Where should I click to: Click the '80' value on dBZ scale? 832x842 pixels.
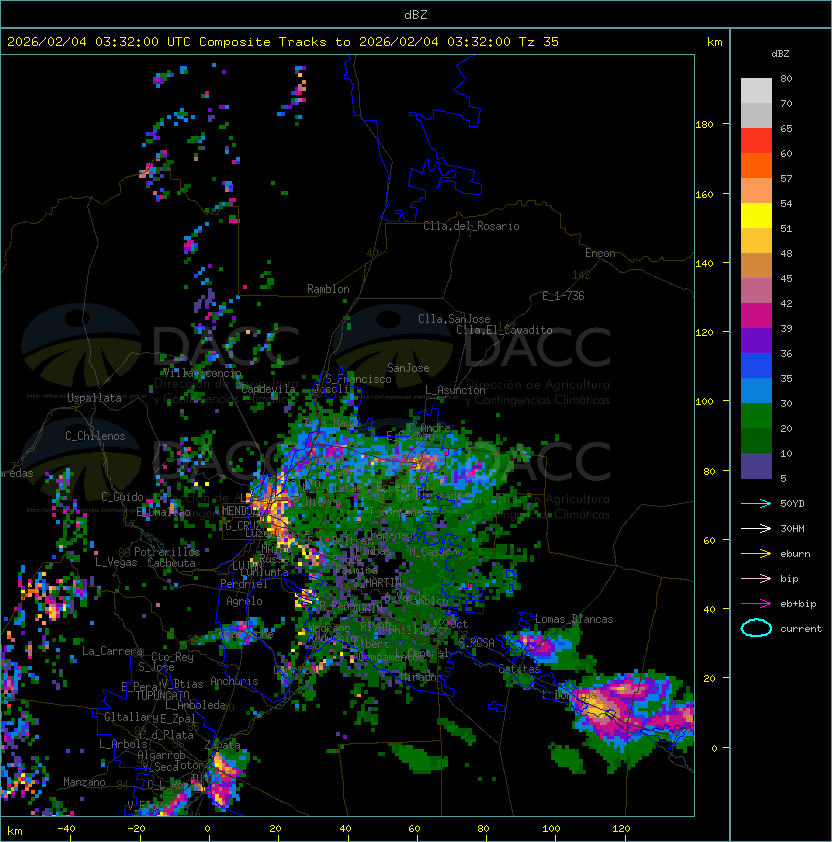pyautogui.click(x=786, y=78)
